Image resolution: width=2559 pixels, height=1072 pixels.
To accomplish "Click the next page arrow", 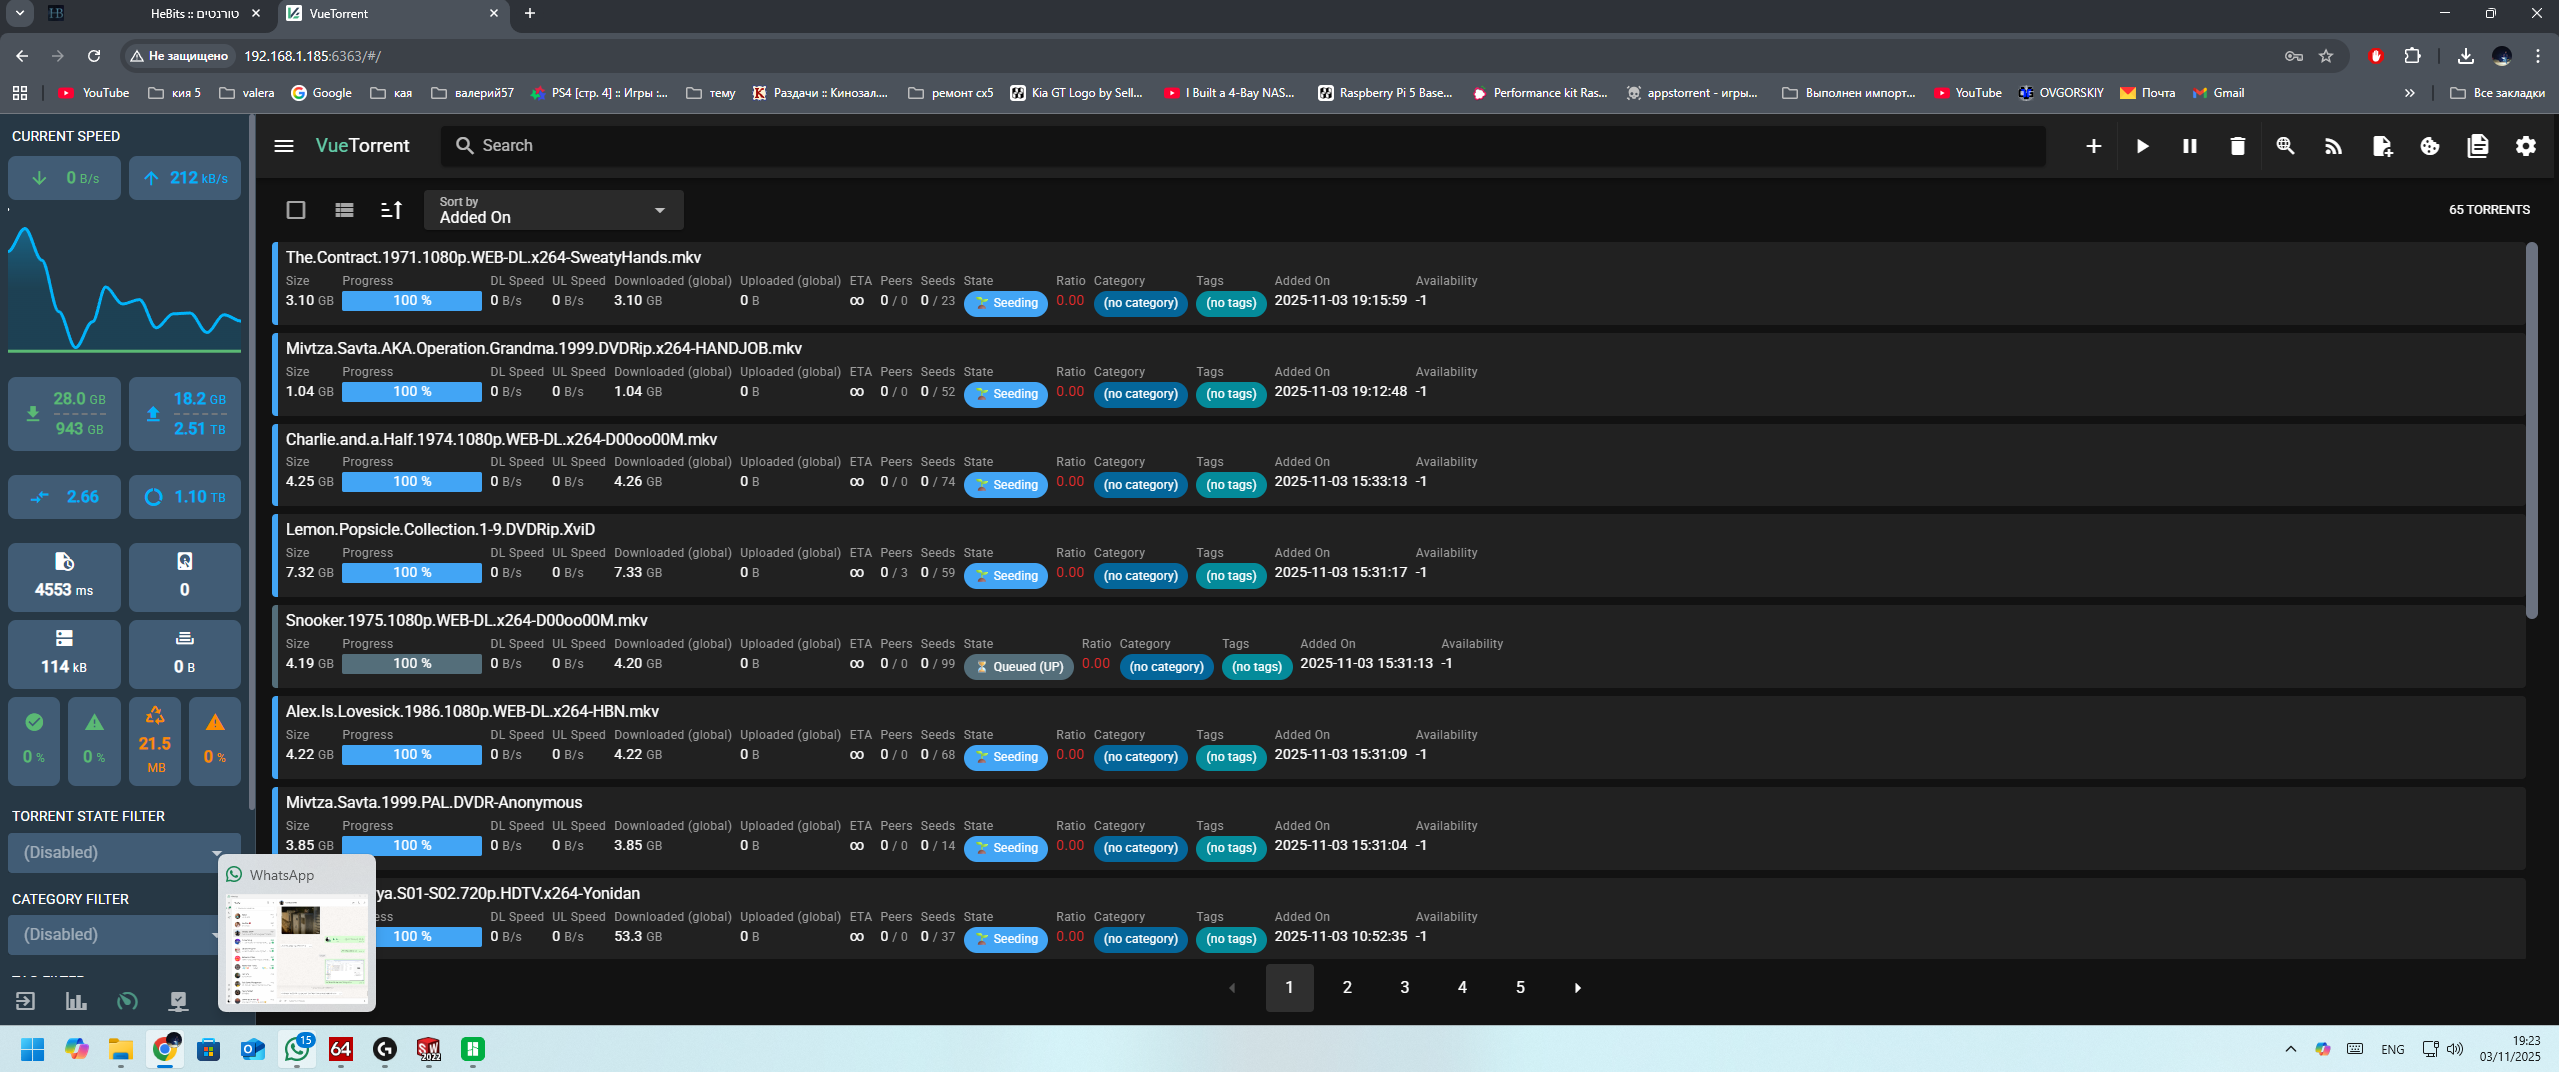I will [1577, 988].
